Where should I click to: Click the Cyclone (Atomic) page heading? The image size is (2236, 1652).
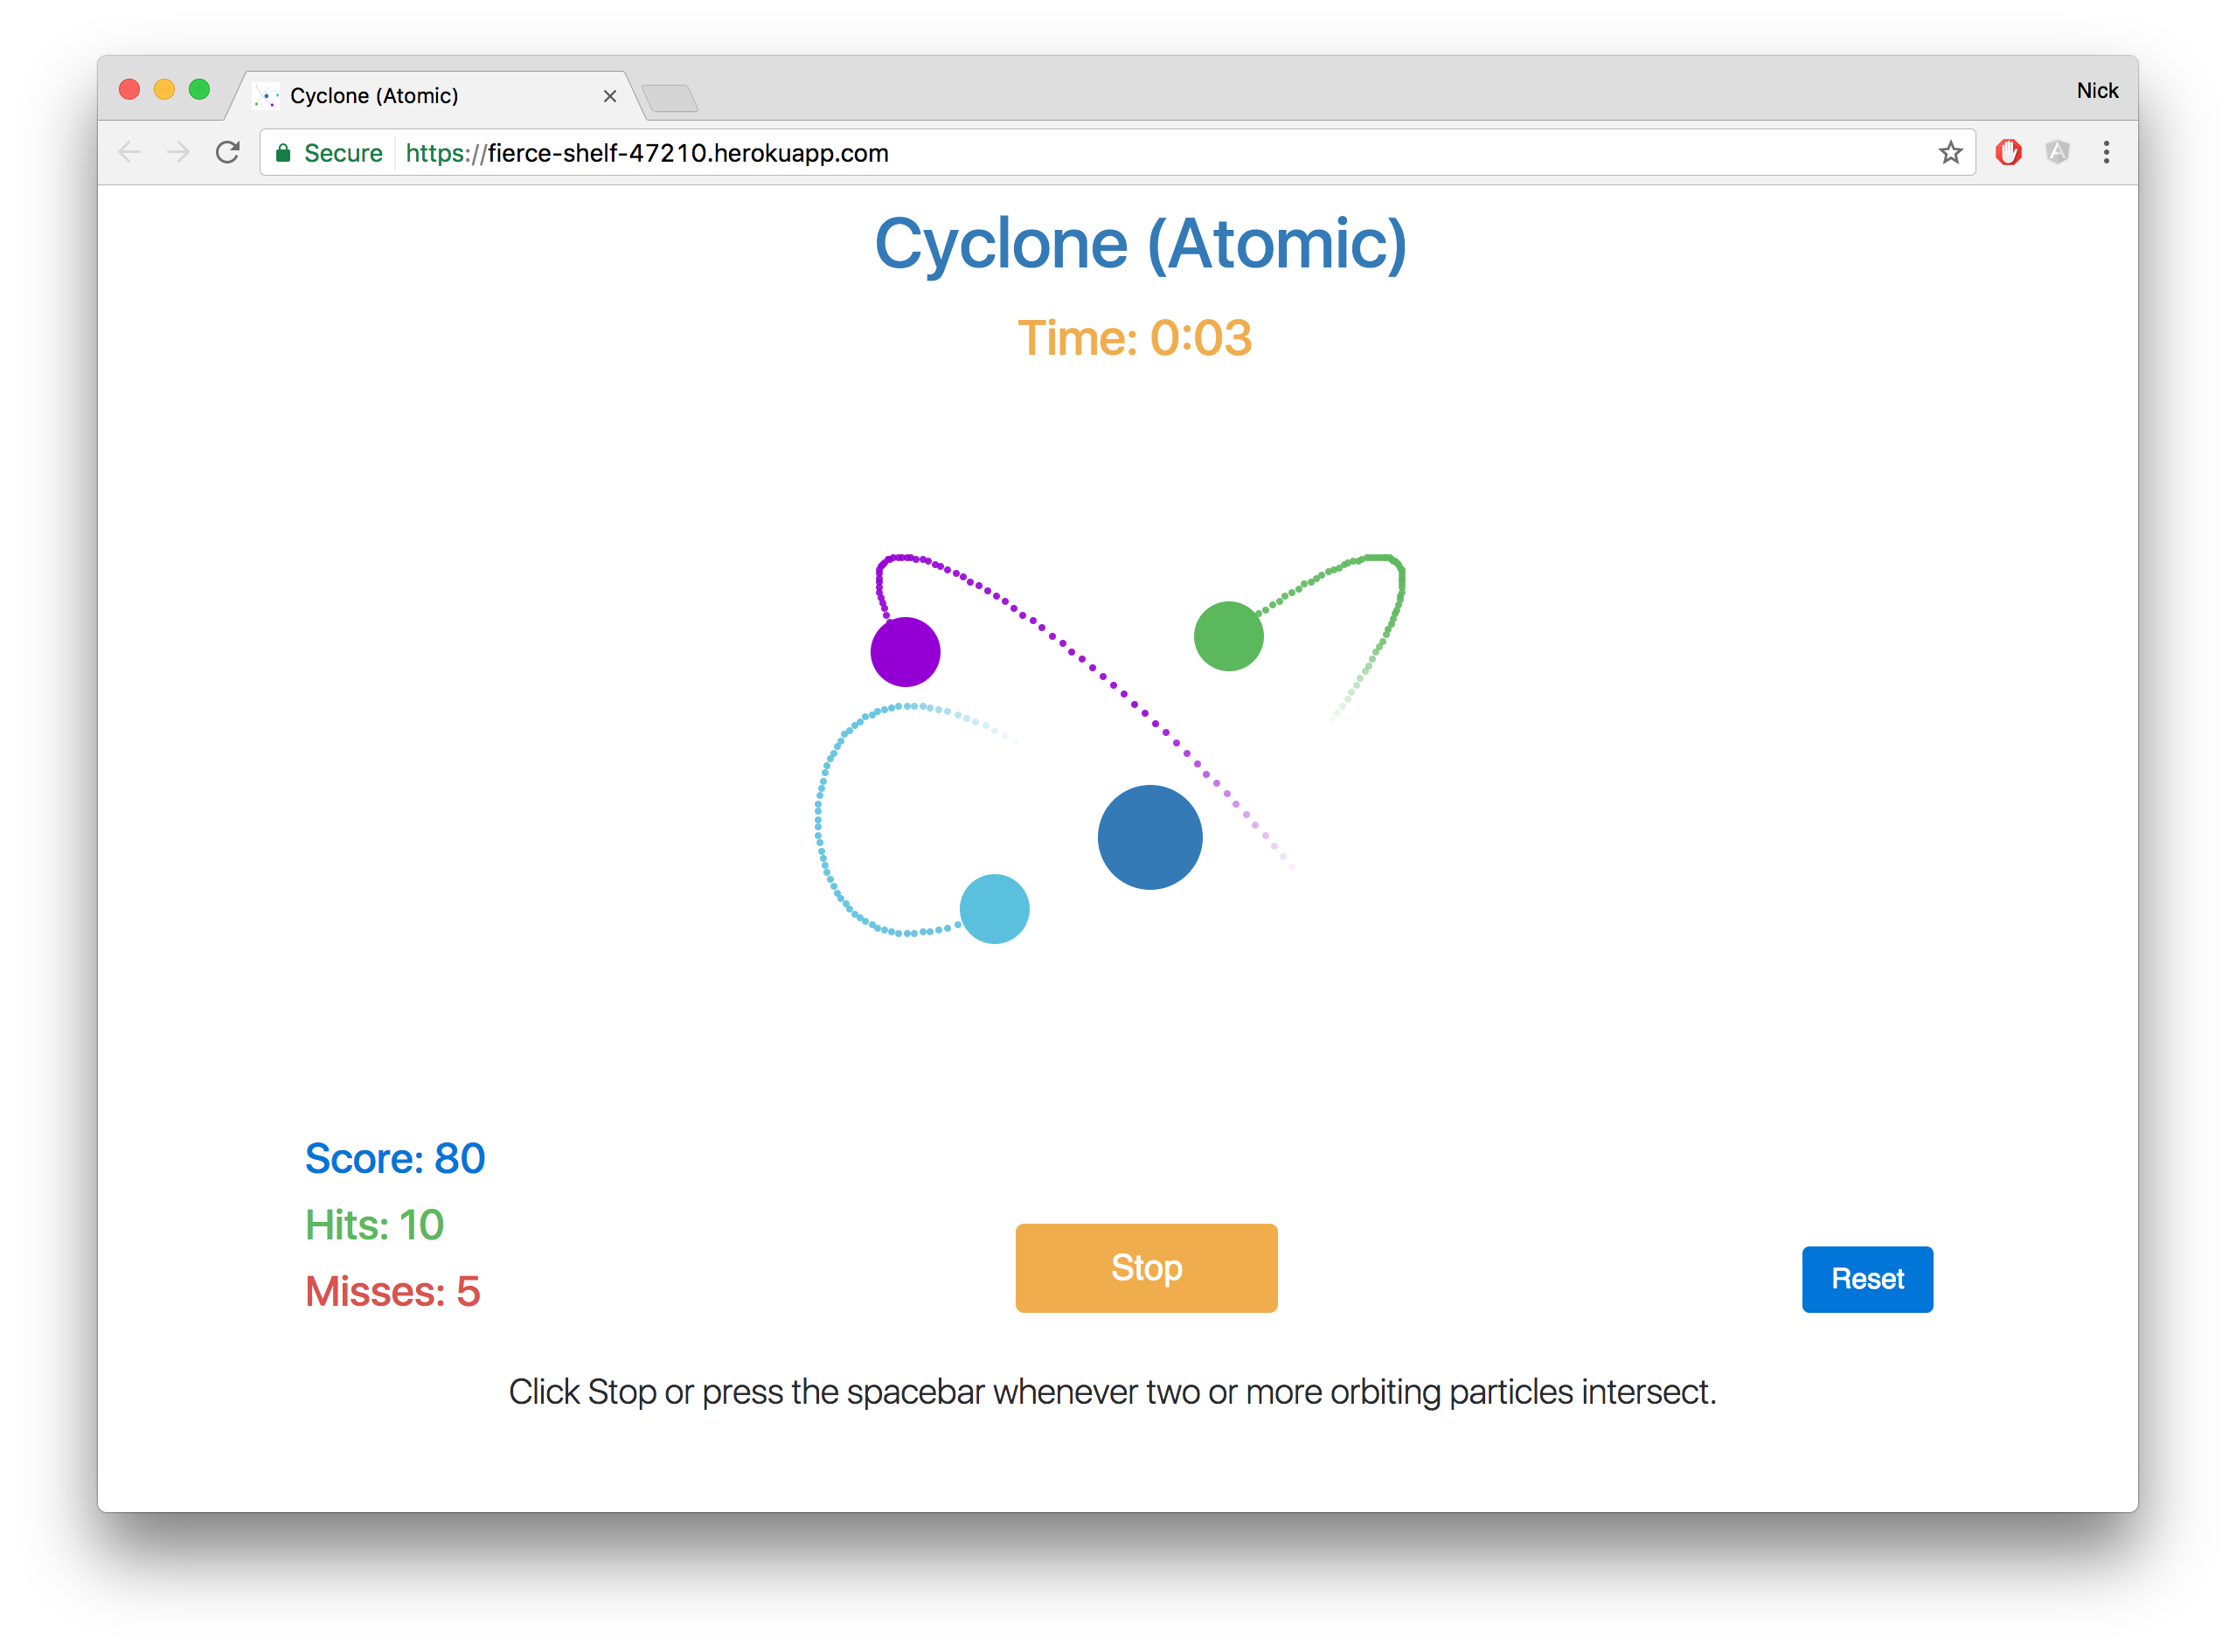tap(1141, 244)
